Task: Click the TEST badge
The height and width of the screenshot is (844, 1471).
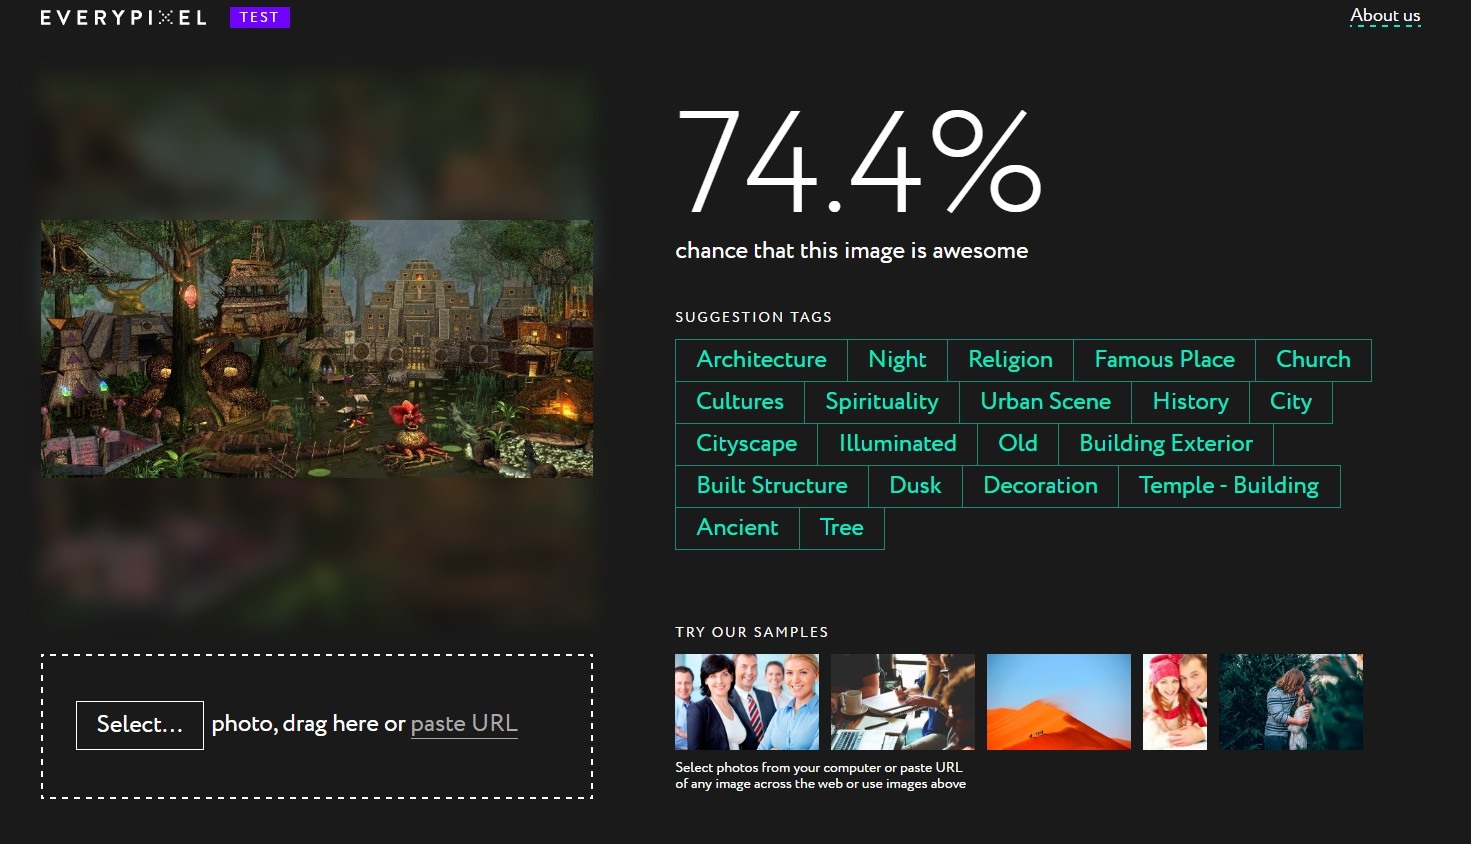Action: 259,18
